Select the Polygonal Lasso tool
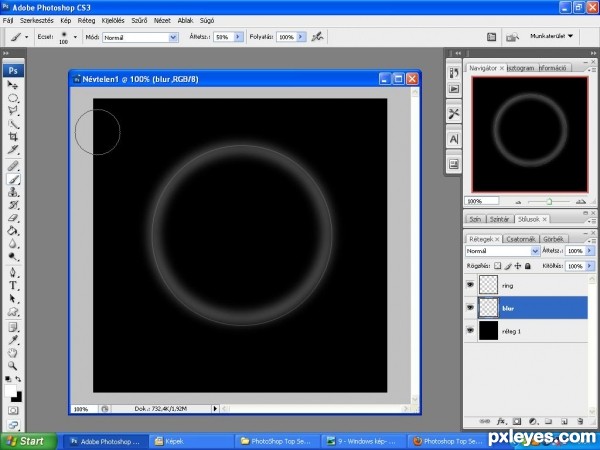Image resolution: width=600 pixels, height=450 pixels. [13, 111]
